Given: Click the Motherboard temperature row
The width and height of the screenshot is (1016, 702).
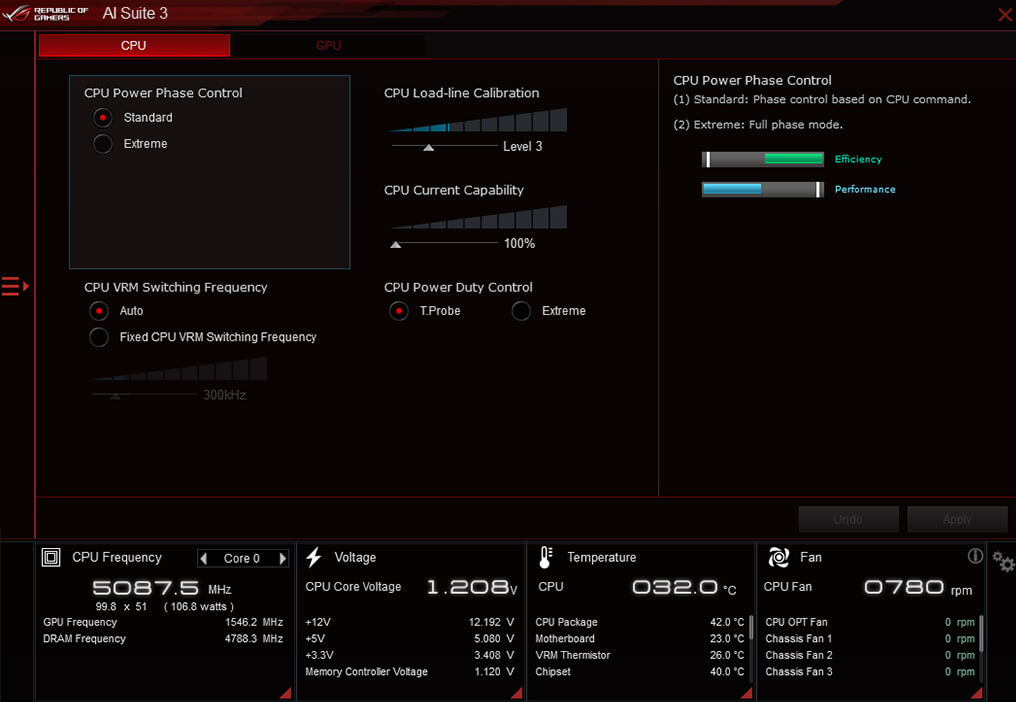Looking at the screenshot, I should (640, 638).
